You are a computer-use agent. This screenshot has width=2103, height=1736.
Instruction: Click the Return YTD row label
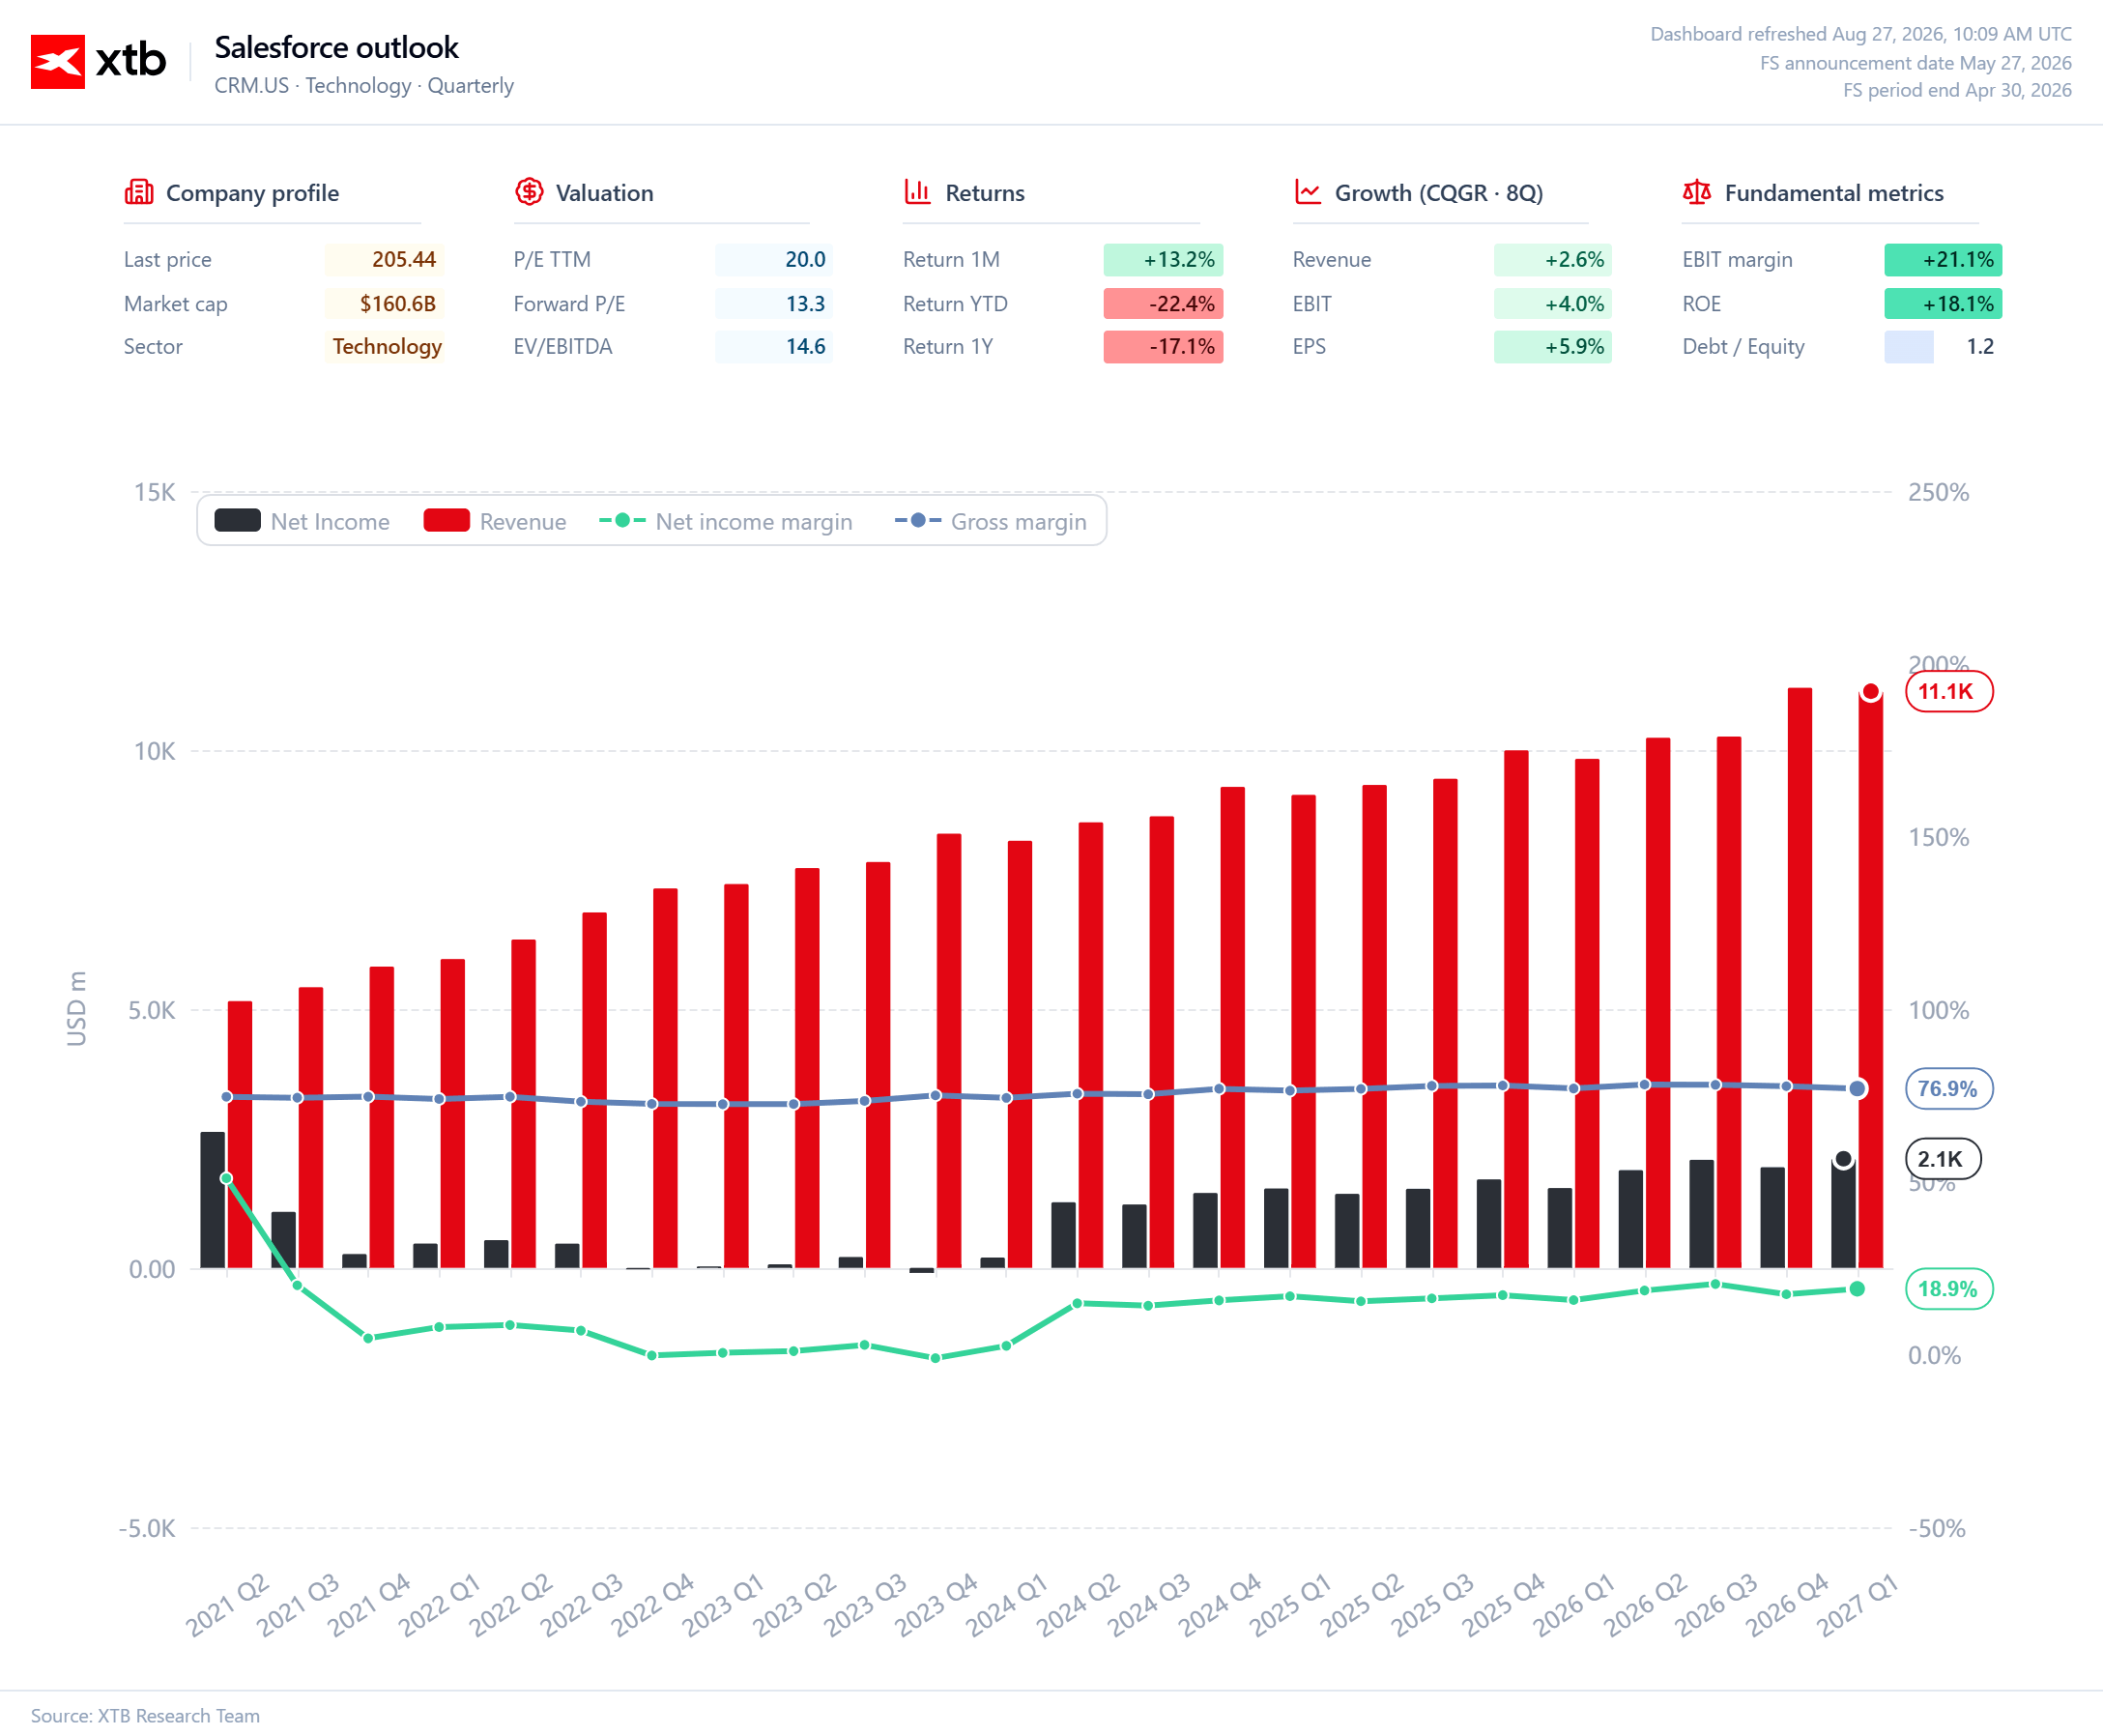click(955, 304)
